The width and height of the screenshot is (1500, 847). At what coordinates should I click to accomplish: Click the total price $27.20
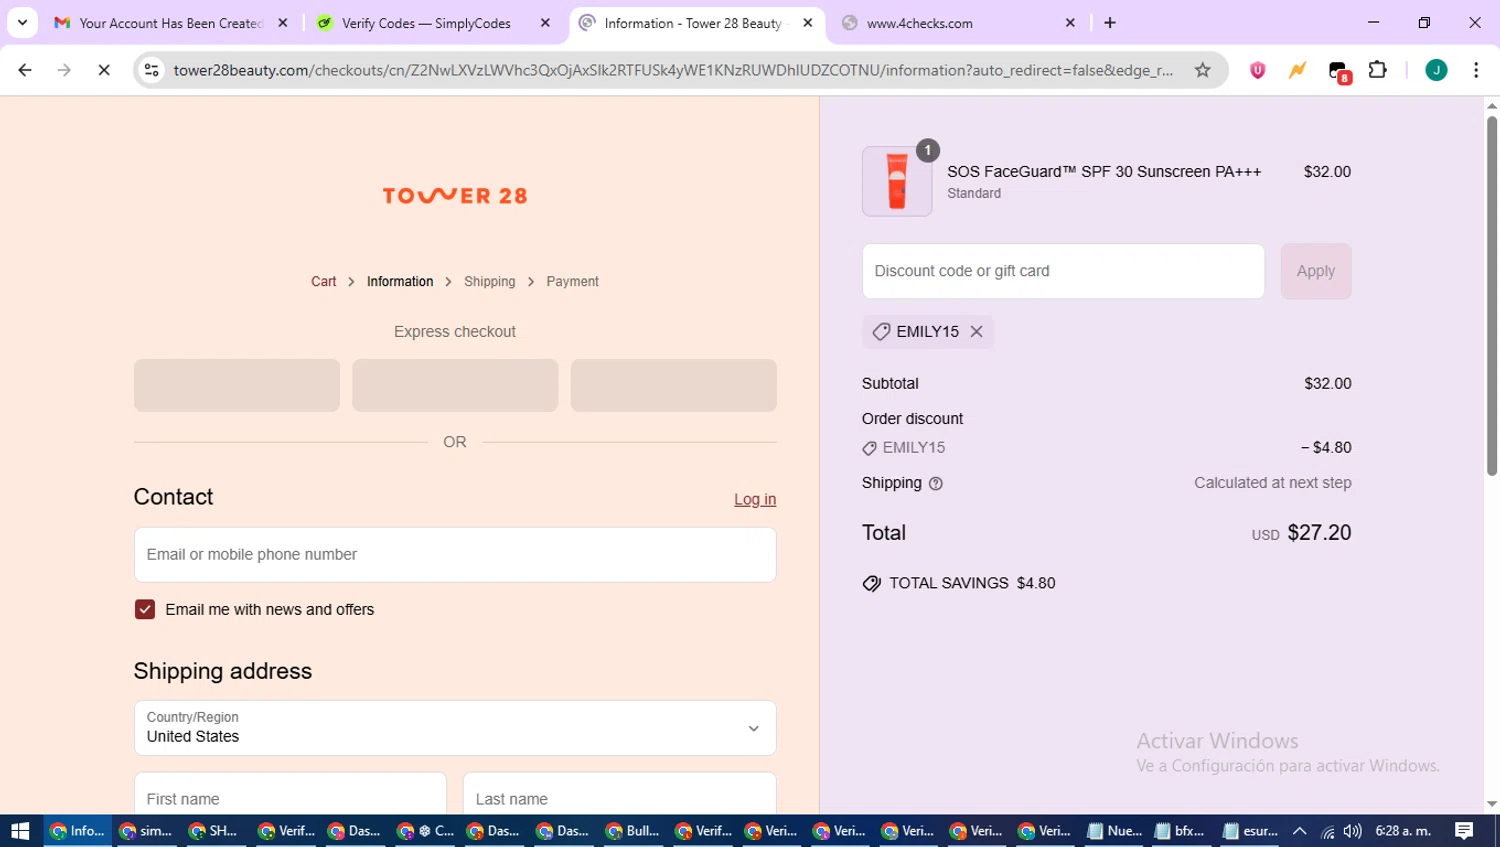pos(1319,533)
